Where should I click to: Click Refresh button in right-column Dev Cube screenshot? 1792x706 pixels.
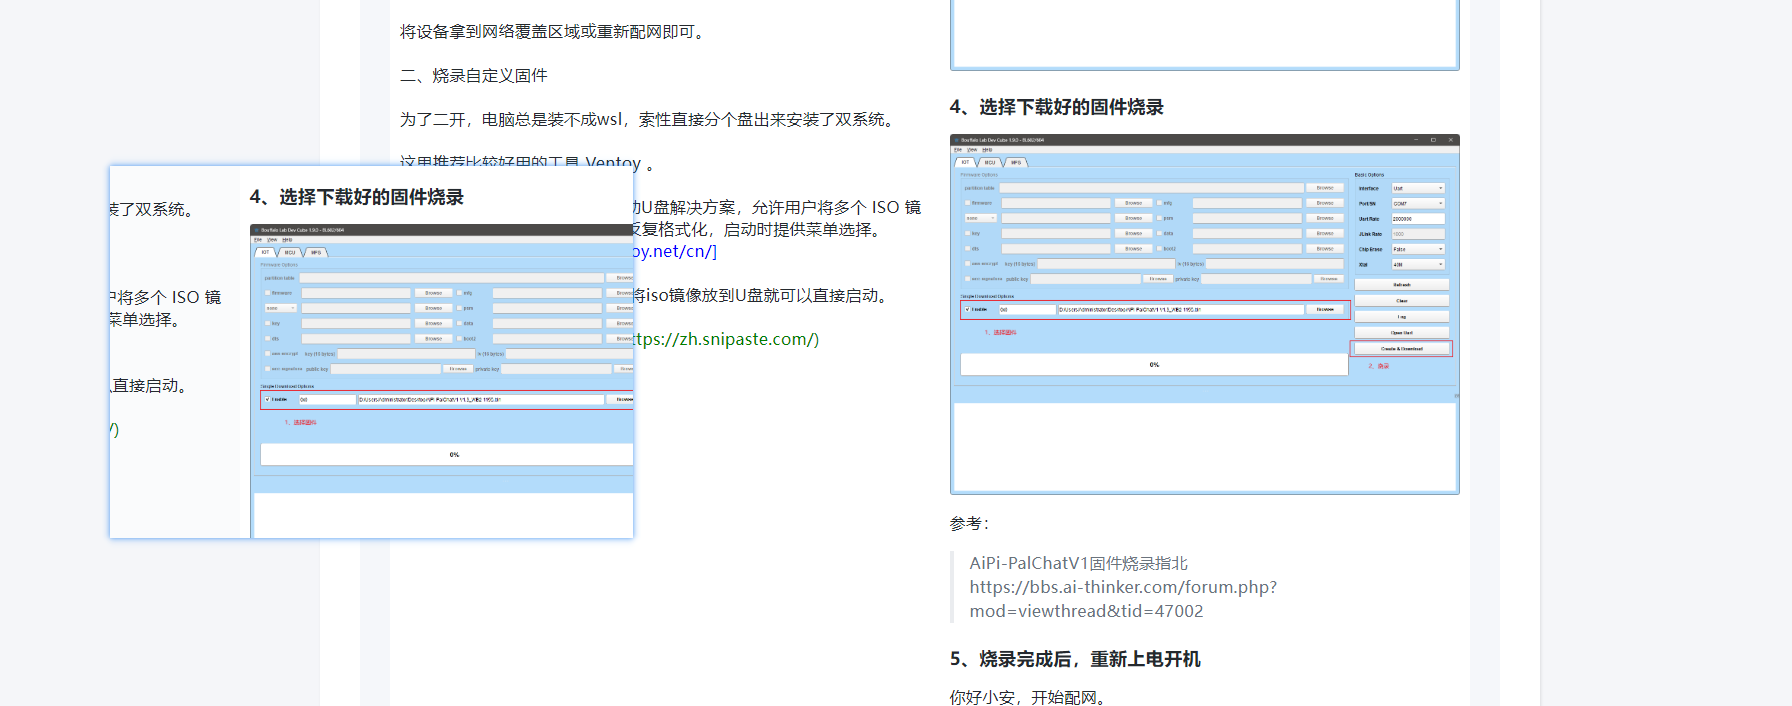[x=1402, y=285]
